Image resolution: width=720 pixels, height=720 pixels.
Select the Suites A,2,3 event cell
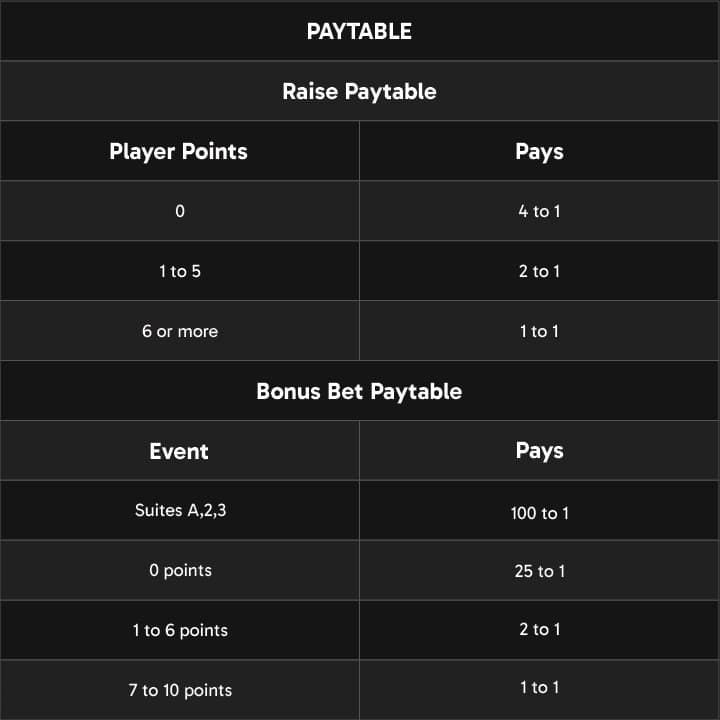(x=179, y=510)
